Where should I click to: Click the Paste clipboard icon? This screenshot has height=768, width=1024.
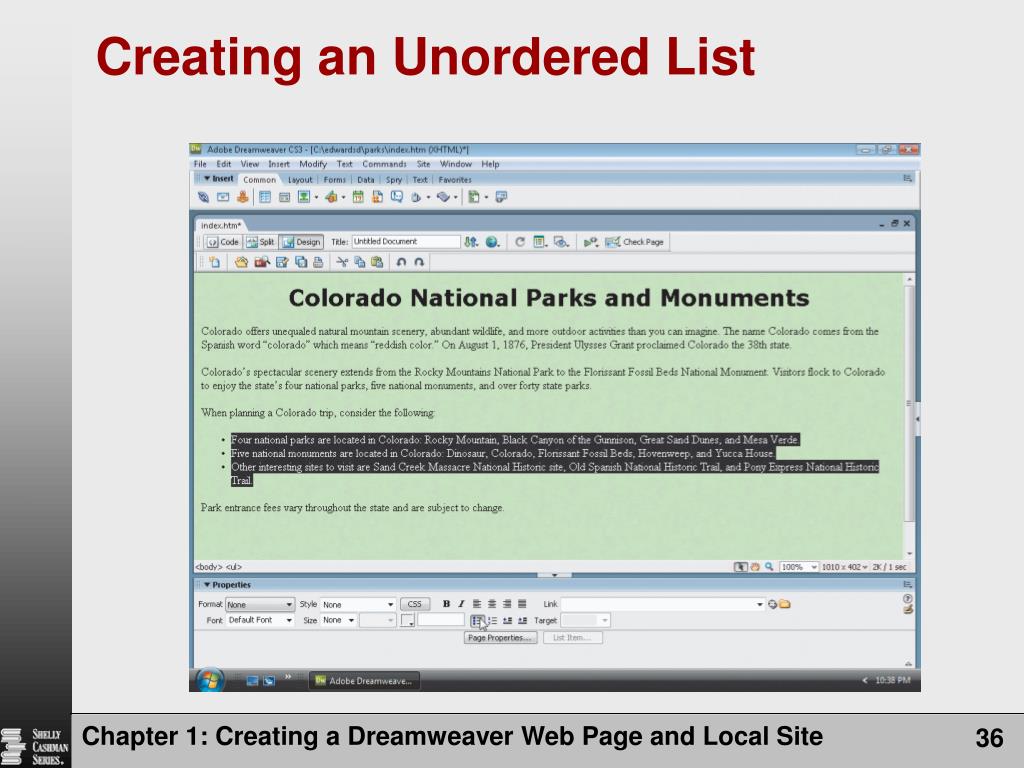pos(377,263)
